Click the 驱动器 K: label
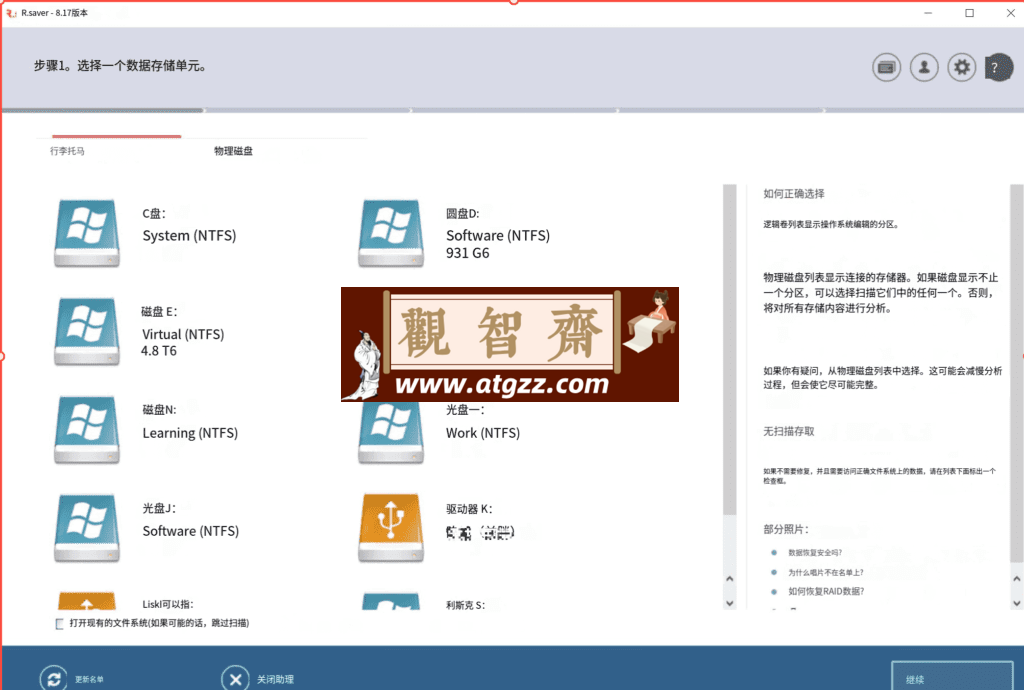This screenshot has width=1024, height=690. click(x=469, y=509)
